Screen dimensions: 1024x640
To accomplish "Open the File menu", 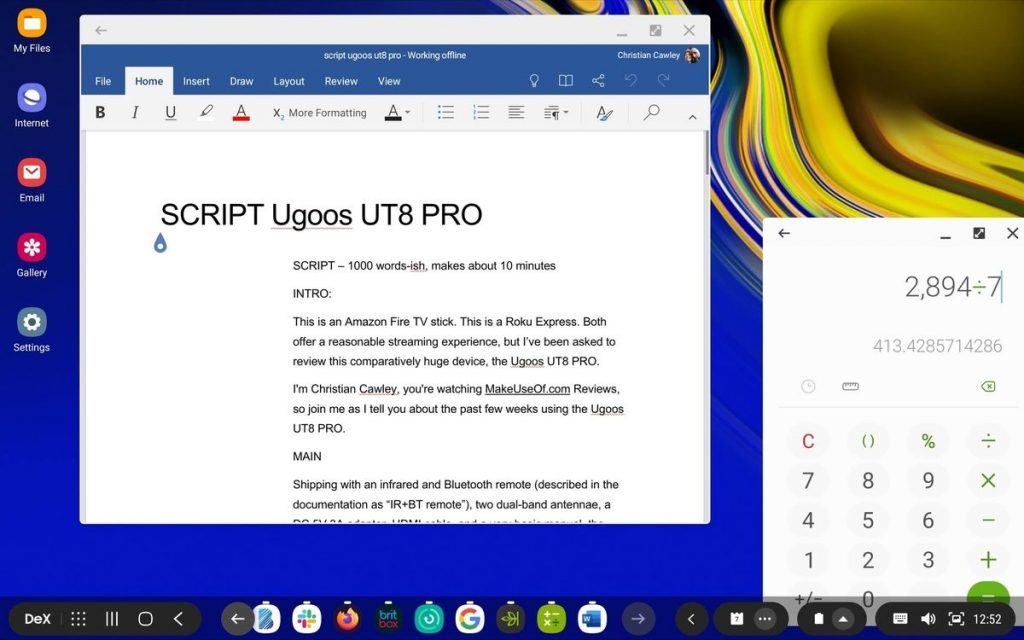I will (103, 81).
